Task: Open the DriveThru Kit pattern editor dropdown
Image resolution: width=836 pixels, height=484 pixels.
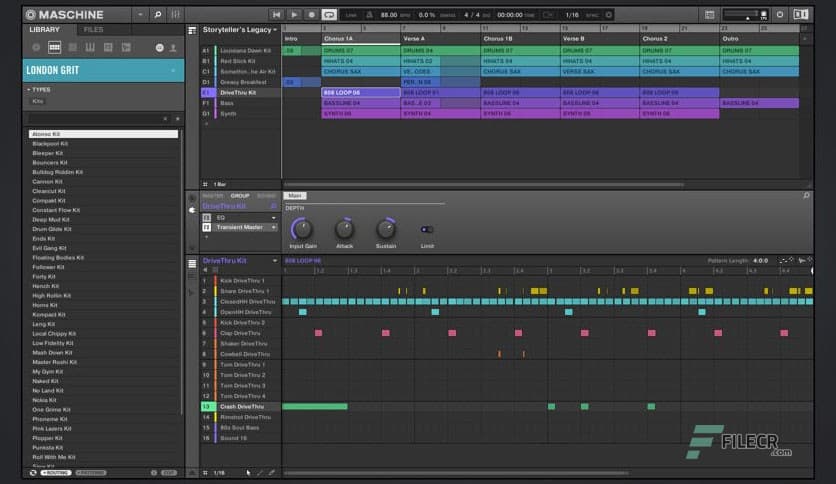Action: click(x=275, y=261)
